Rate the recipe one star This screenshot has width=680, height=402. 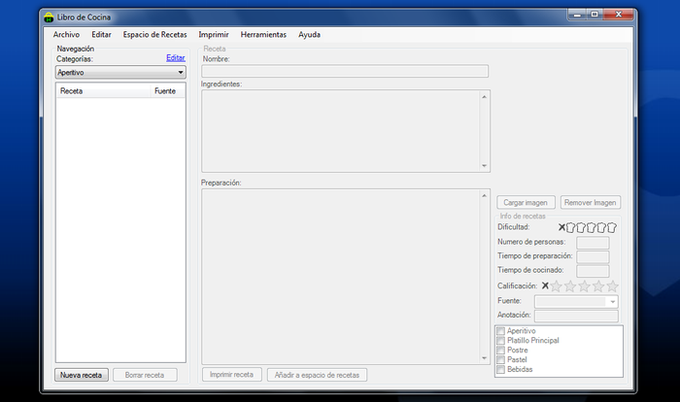556,286
